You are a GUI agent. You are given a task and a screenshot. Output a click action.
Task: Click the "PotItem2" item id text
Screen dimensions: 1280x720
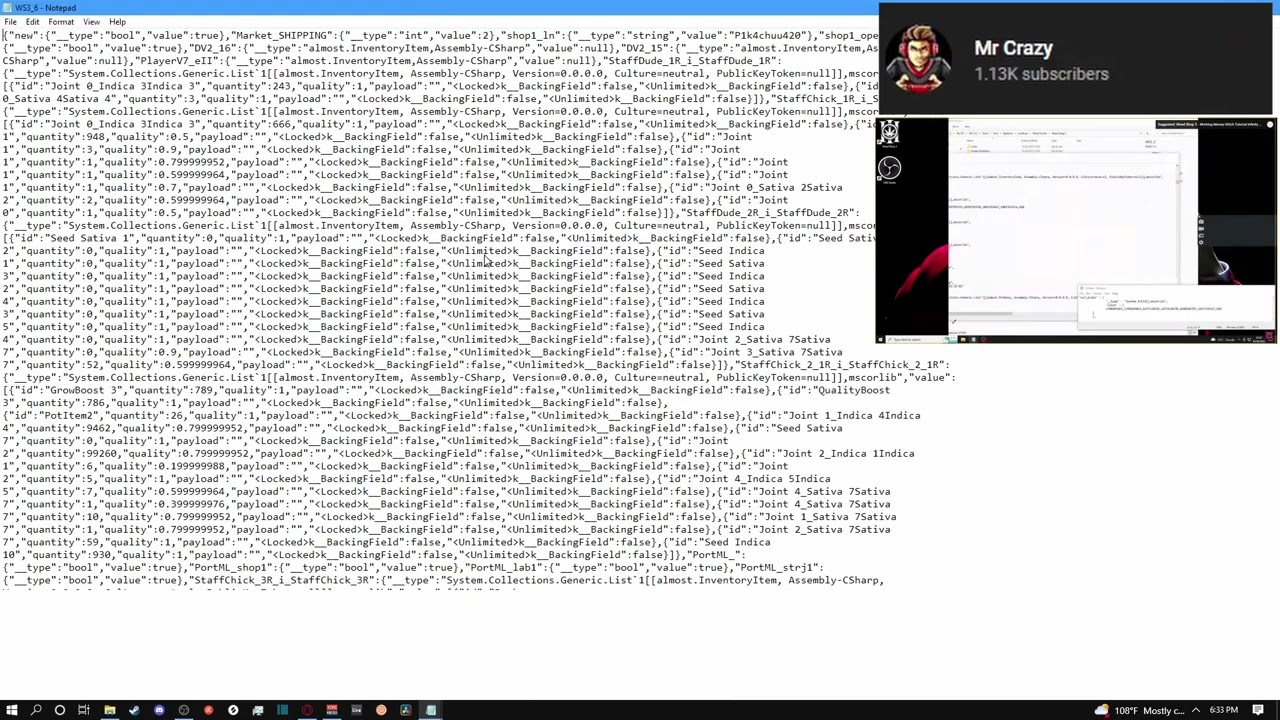(x=67, y=415)
